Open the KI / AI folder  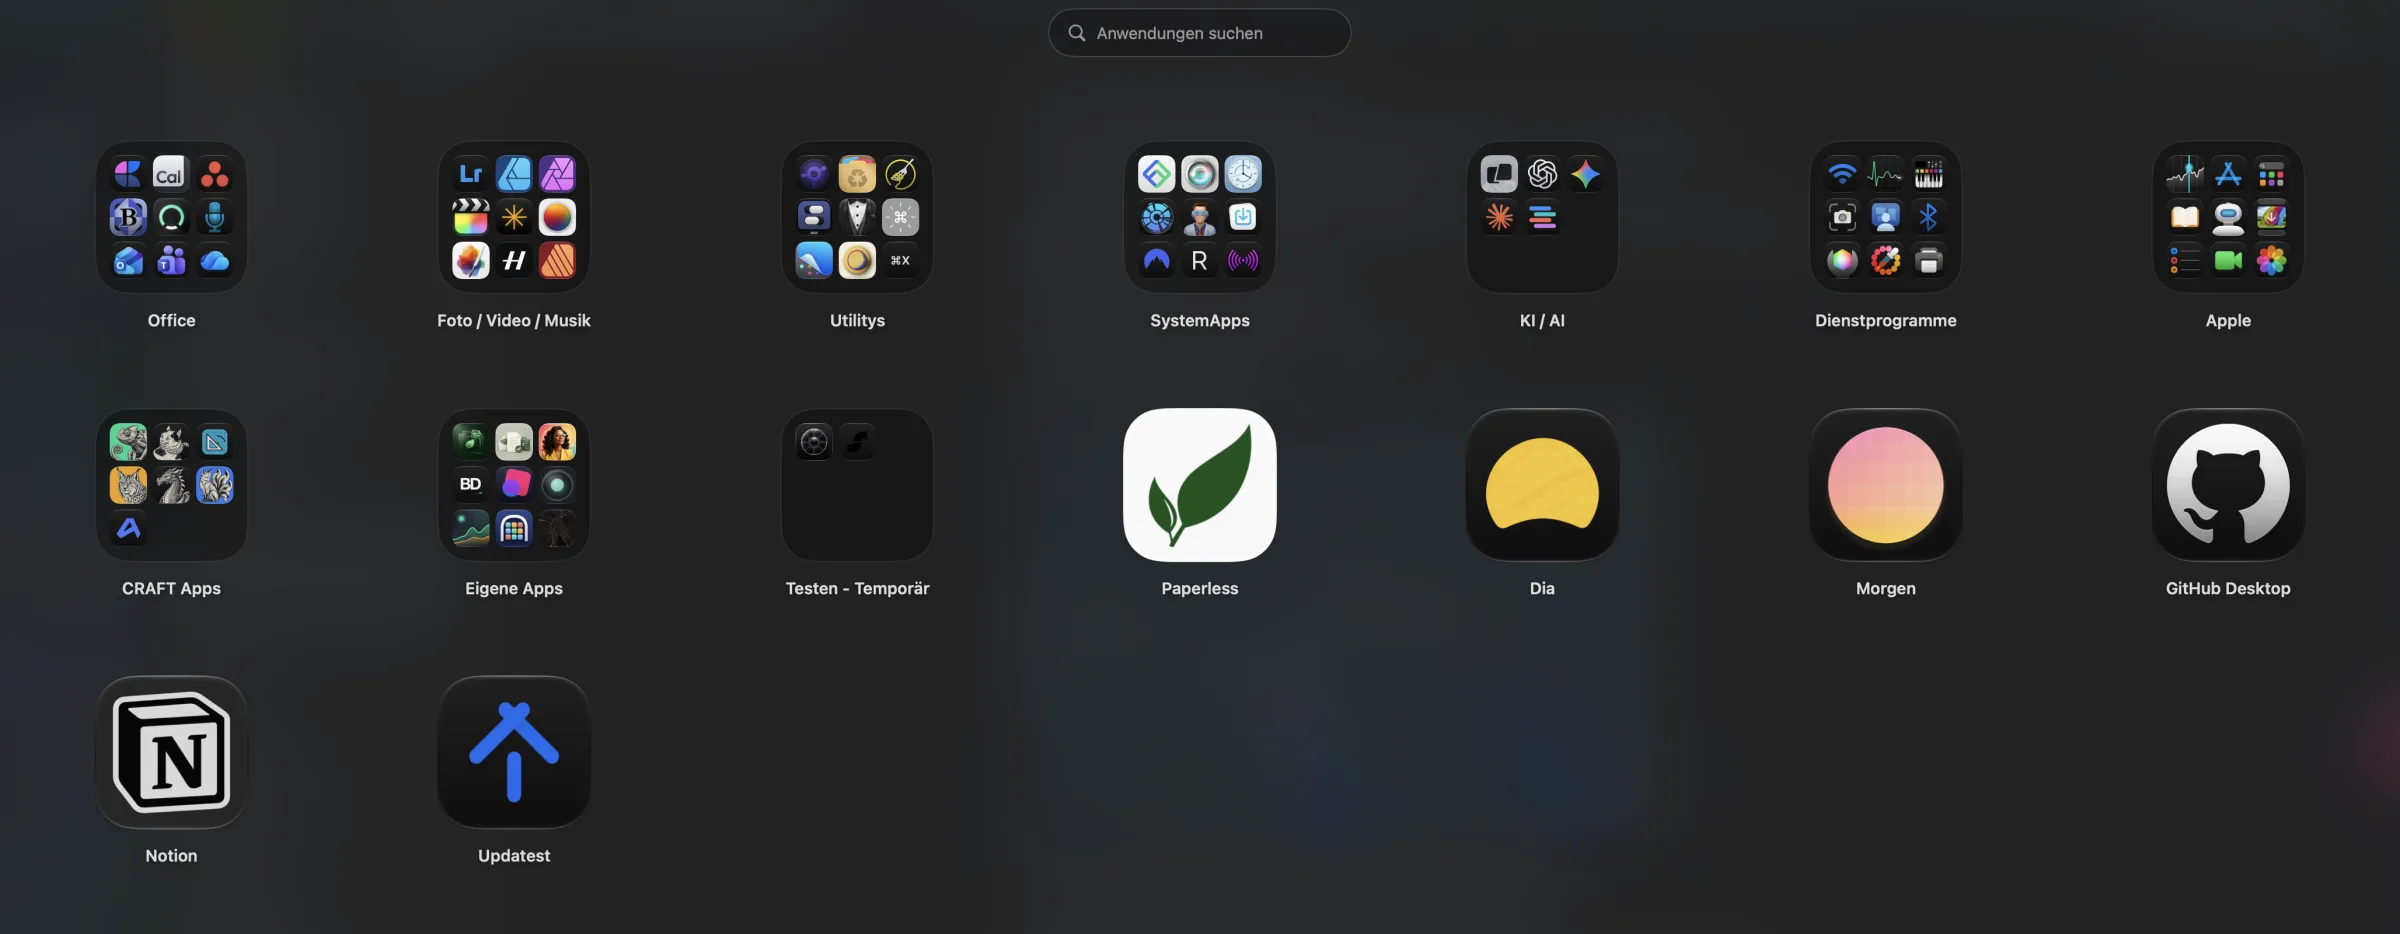click(x=1542, y=217)
